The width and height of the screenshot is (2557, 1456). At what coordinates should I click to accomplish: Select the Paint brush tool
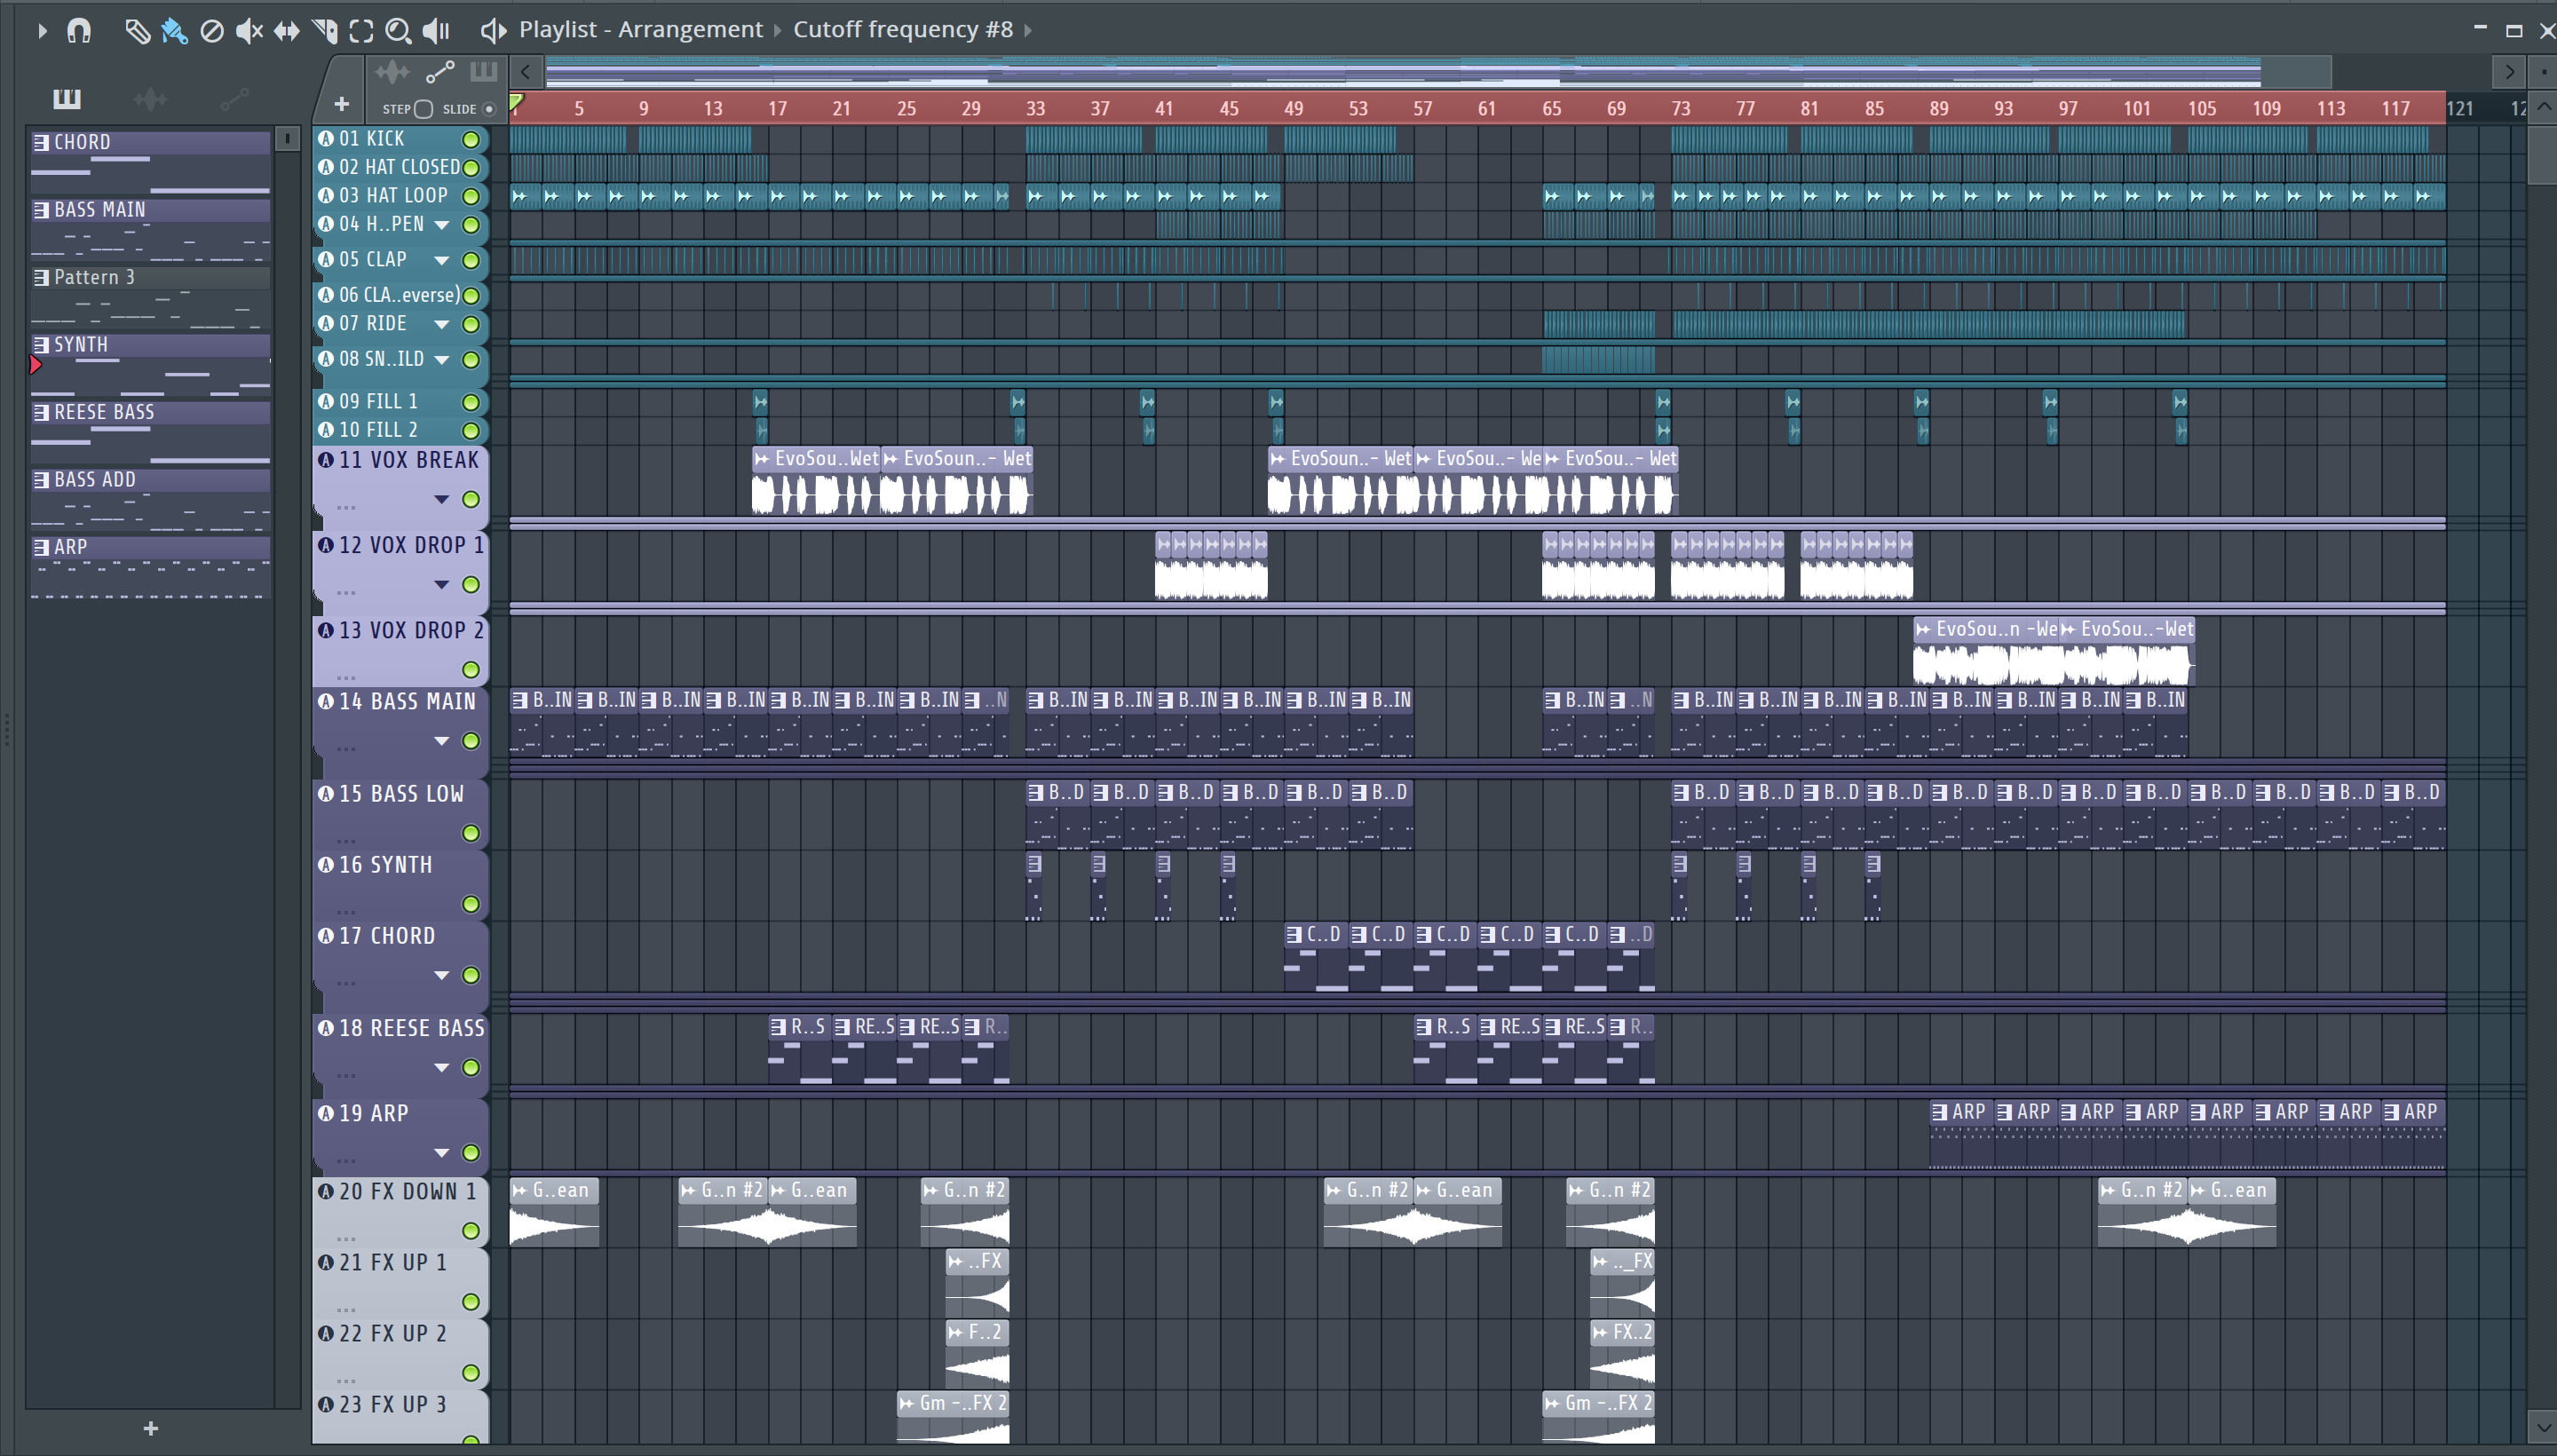[174, 31]
